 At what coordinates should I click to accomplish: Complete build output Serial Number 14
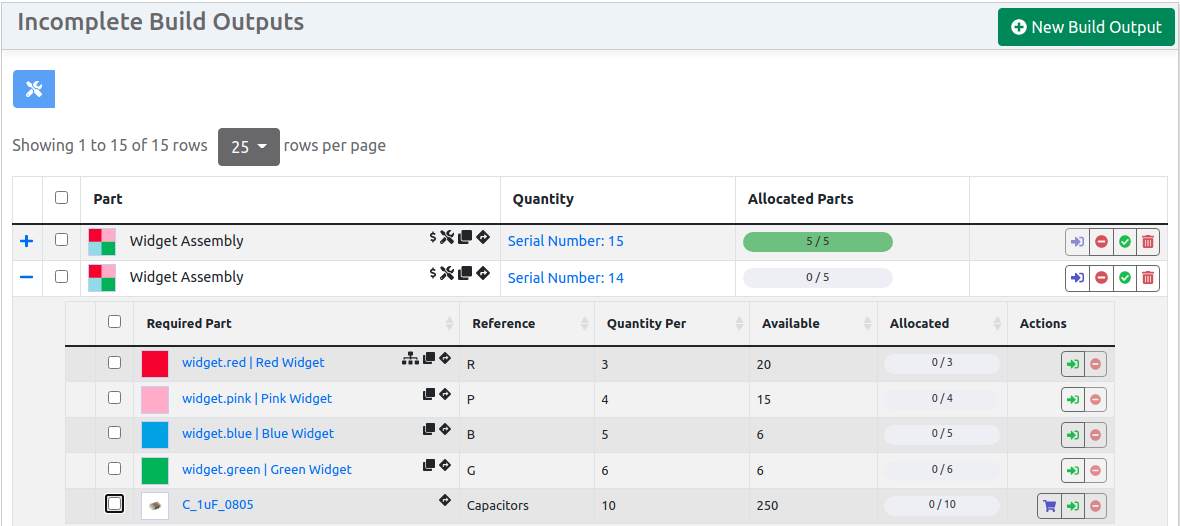pyautogui.click(x=1125, y=278)
